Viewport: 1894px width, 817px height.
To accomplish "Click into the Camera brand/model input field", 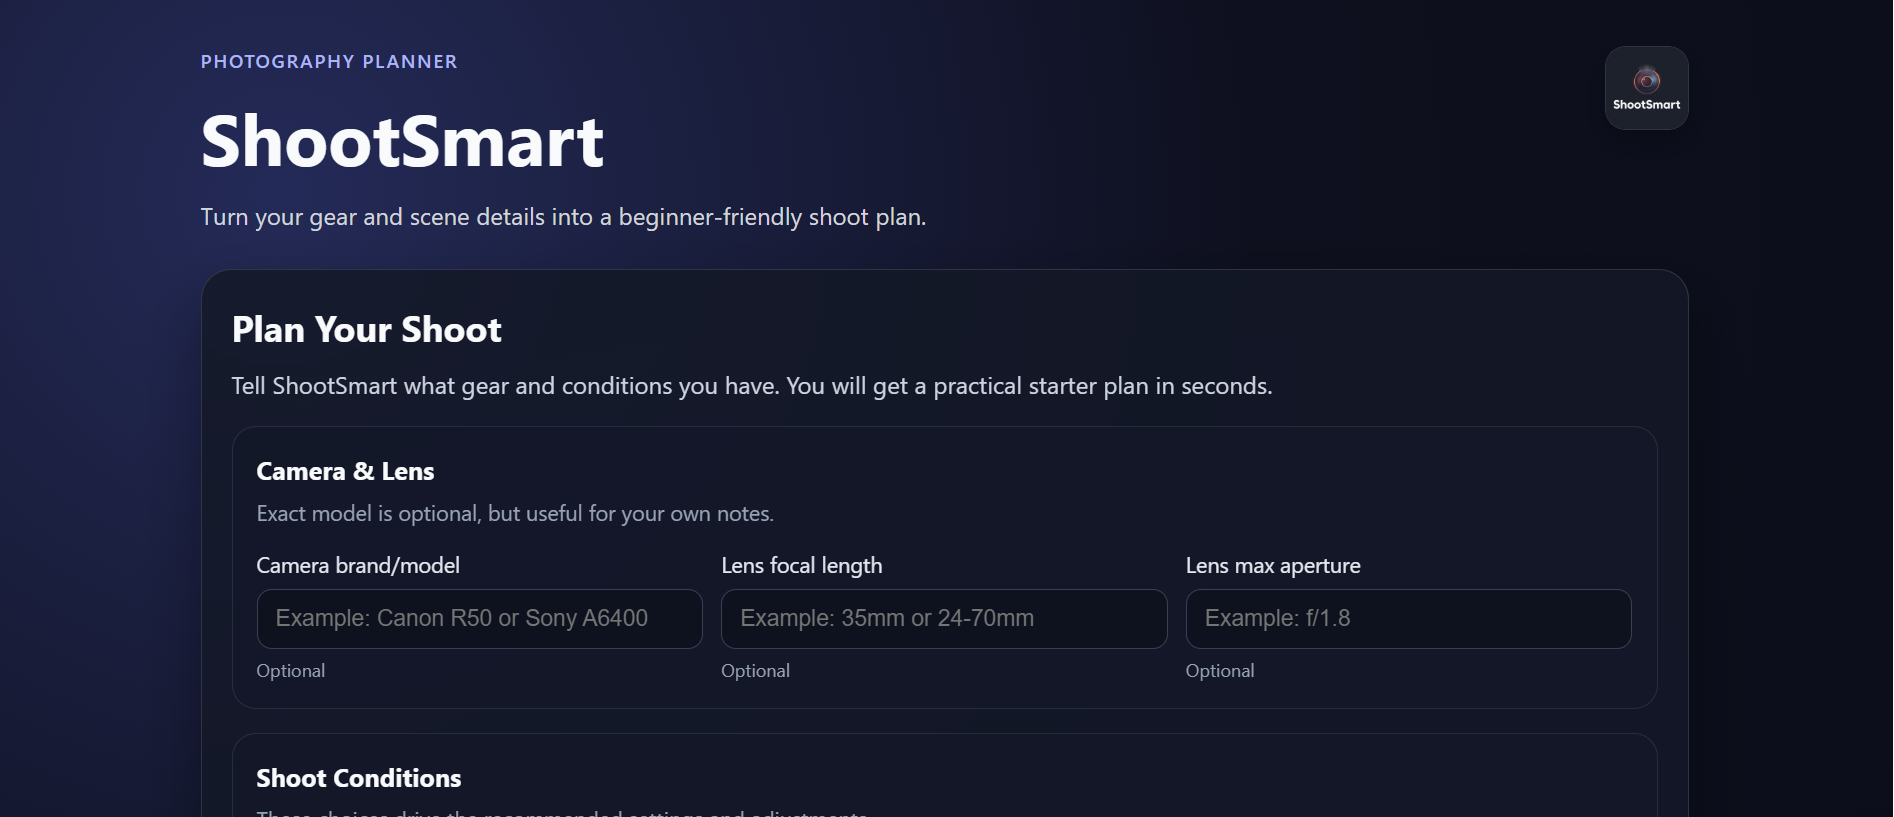I will (x=478, y=618).
